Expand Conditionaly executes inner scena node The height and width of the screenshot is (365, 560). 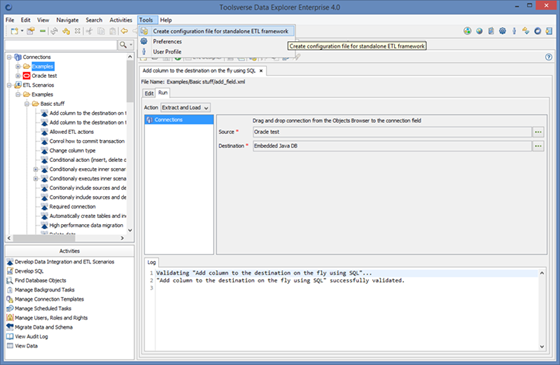[x=36, y=178]
